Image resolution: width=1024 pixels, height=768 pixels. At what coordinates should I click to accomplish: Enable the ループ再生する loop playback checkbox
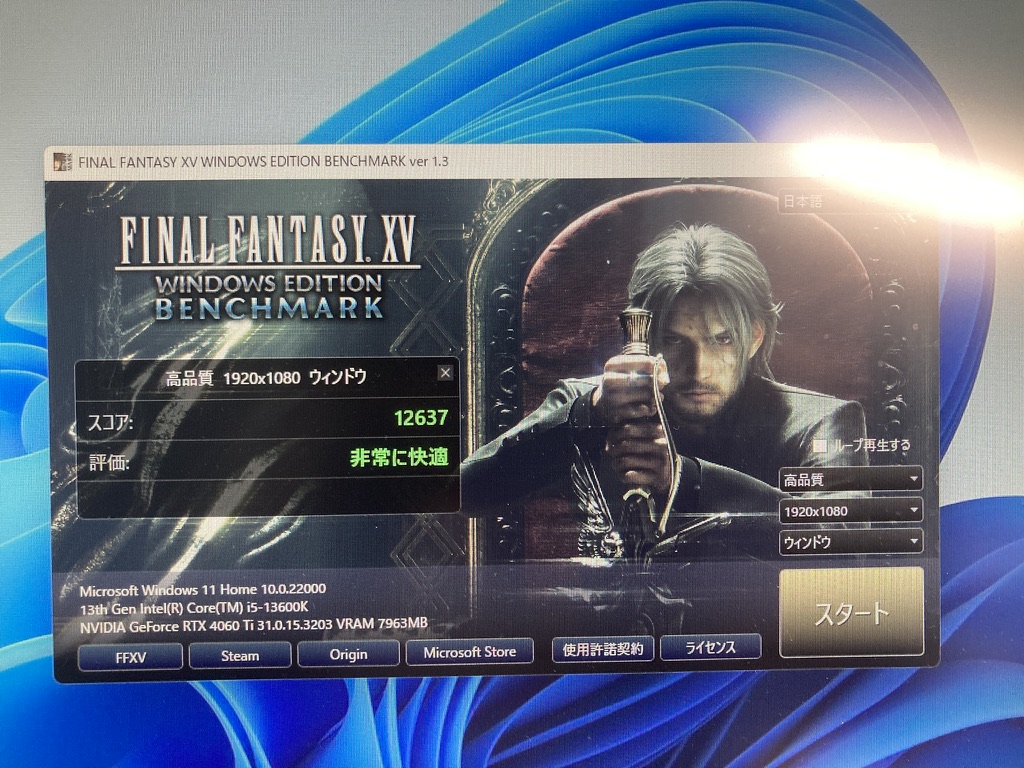tap(821, 446)
